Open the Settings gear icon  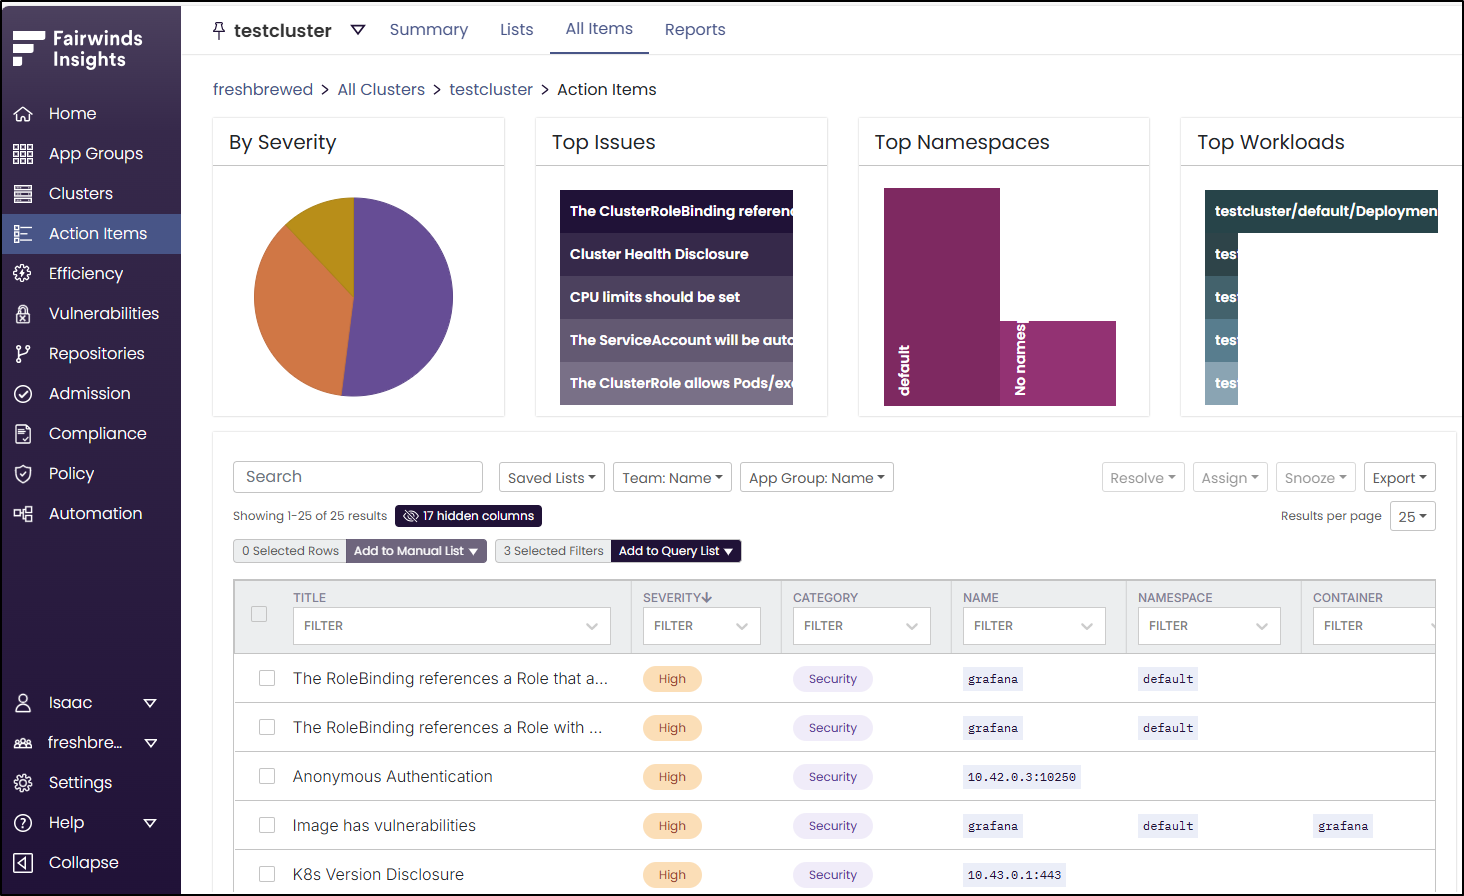[23, 783]
